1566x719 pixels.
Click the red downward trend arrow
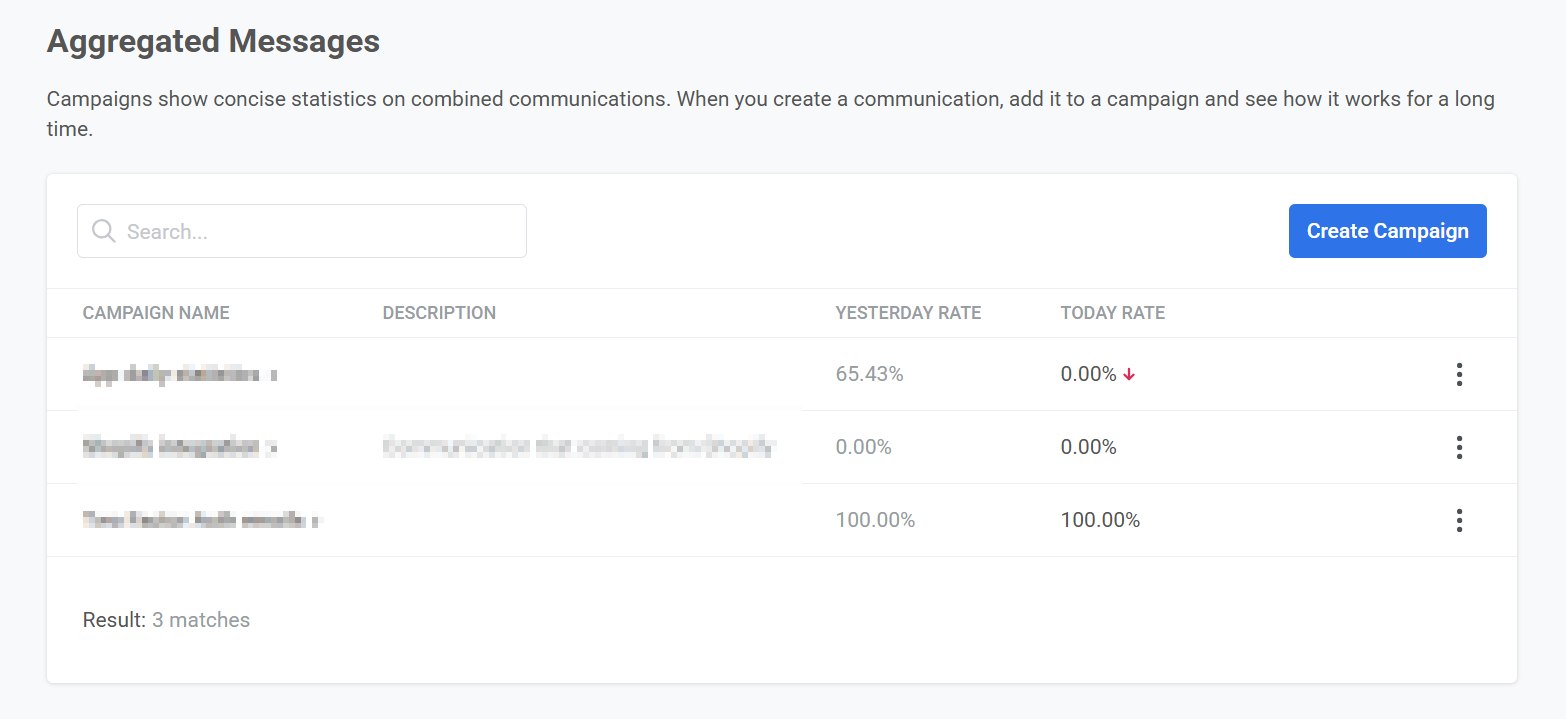[1128, 372]
